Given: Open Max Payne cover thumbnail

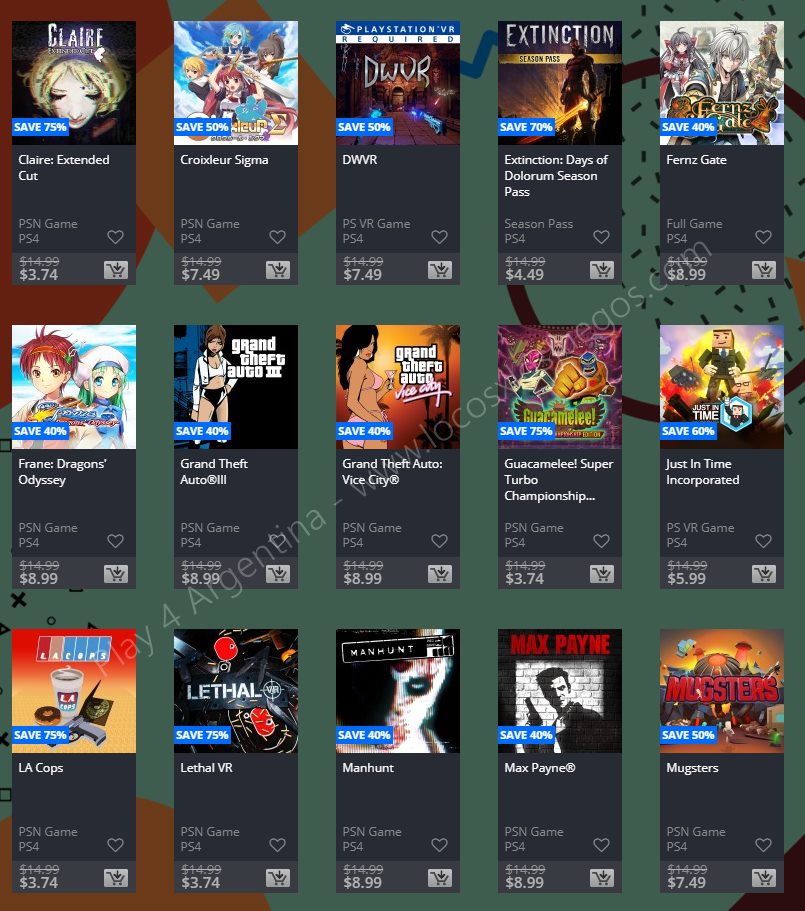Looking at the screenshot, I should [x=560, y=691].
